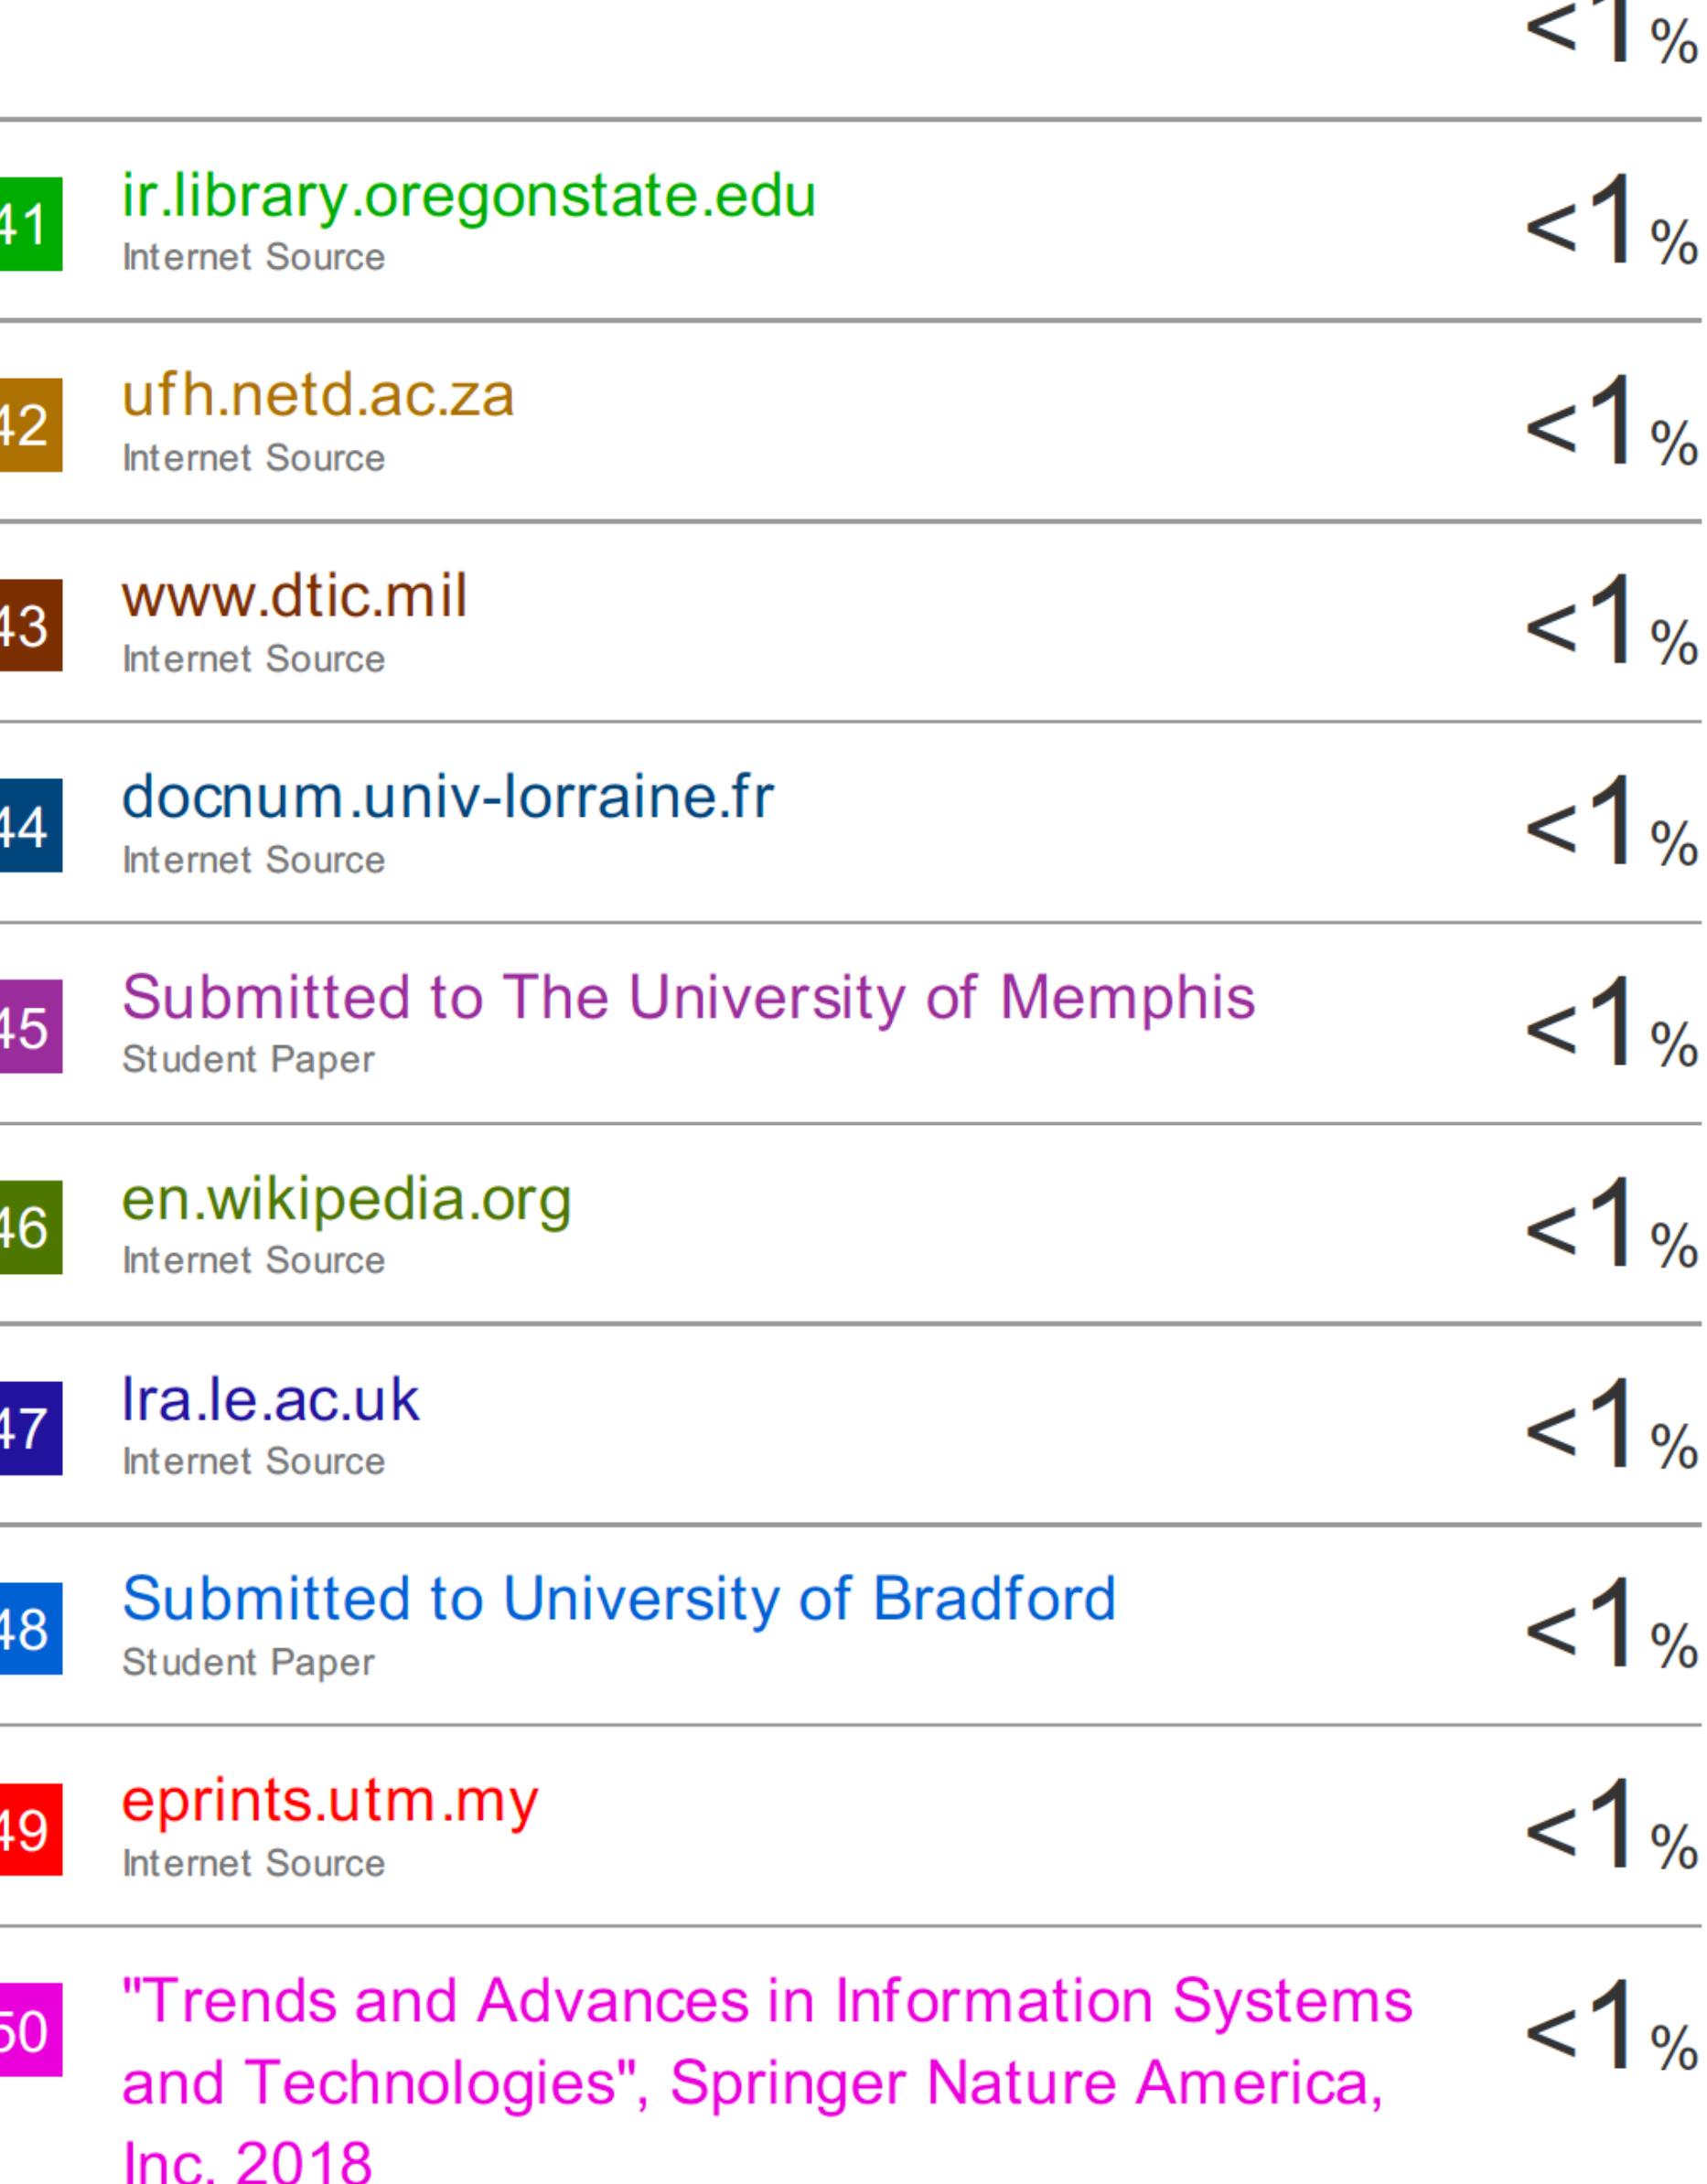Click the bright blue source 48 badge
1707x2184 pixels.
tap(30, 1629)
